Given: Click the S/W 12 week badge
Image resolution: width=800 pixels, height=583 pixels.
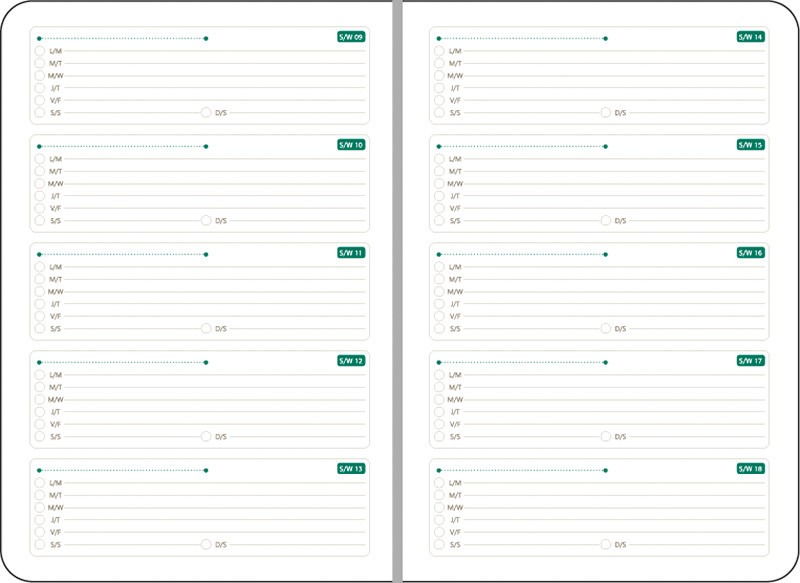Looking at the screenshot, I should 351,361.
